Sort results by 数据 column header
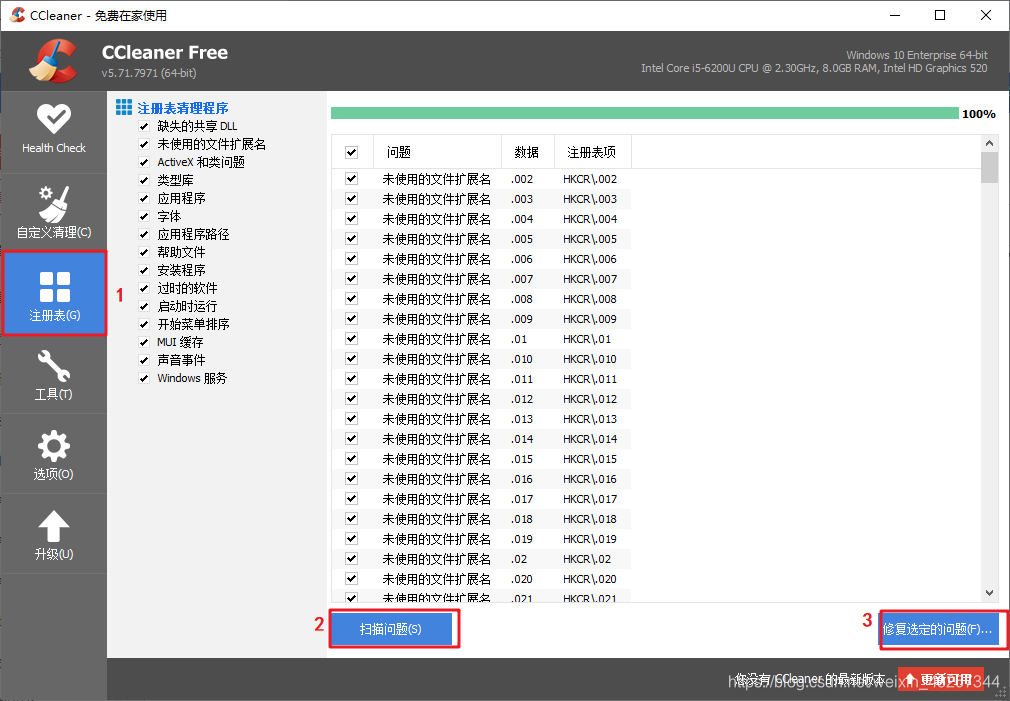 528,152
